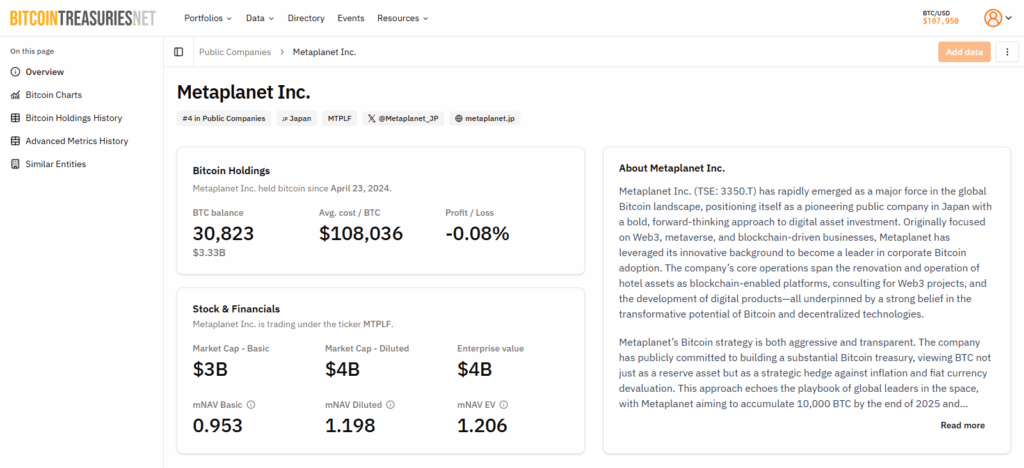Go to Public Companies breadcrumb
Image resolution: width=1024 pixels, height=468 pixels.
click(235, 52)
